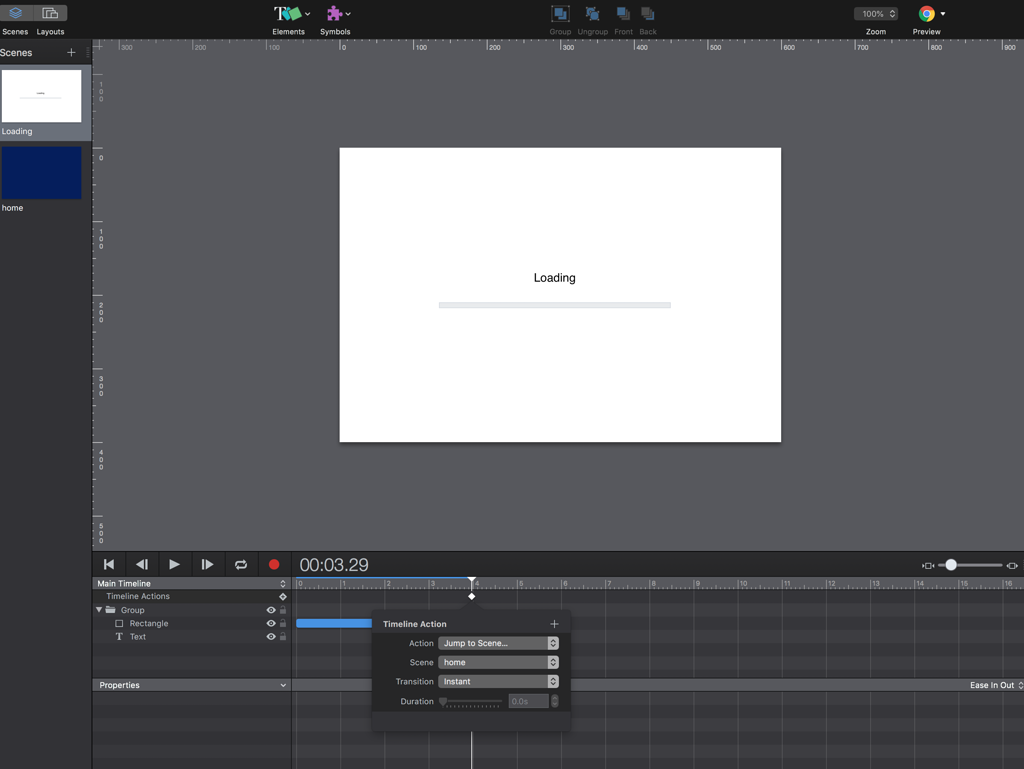
Task: Toggle Text layer visibility eye
Action: (270, 636)
